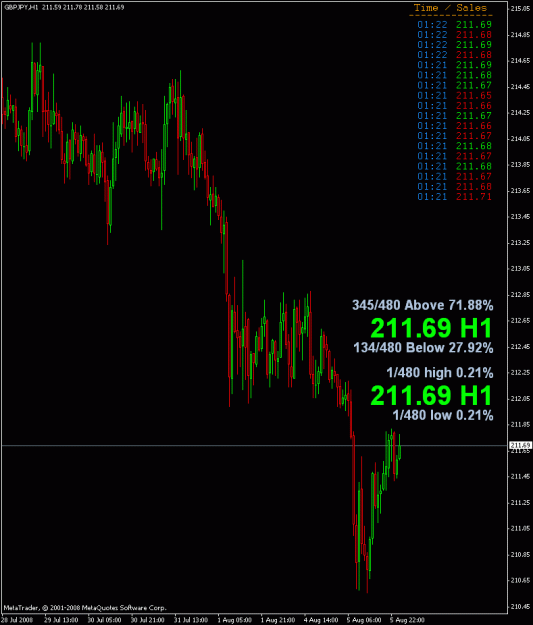533x625 pixels.
Task: Click the 210.65 price axis label
Action: pyautogui.click(x=521, y=580)
